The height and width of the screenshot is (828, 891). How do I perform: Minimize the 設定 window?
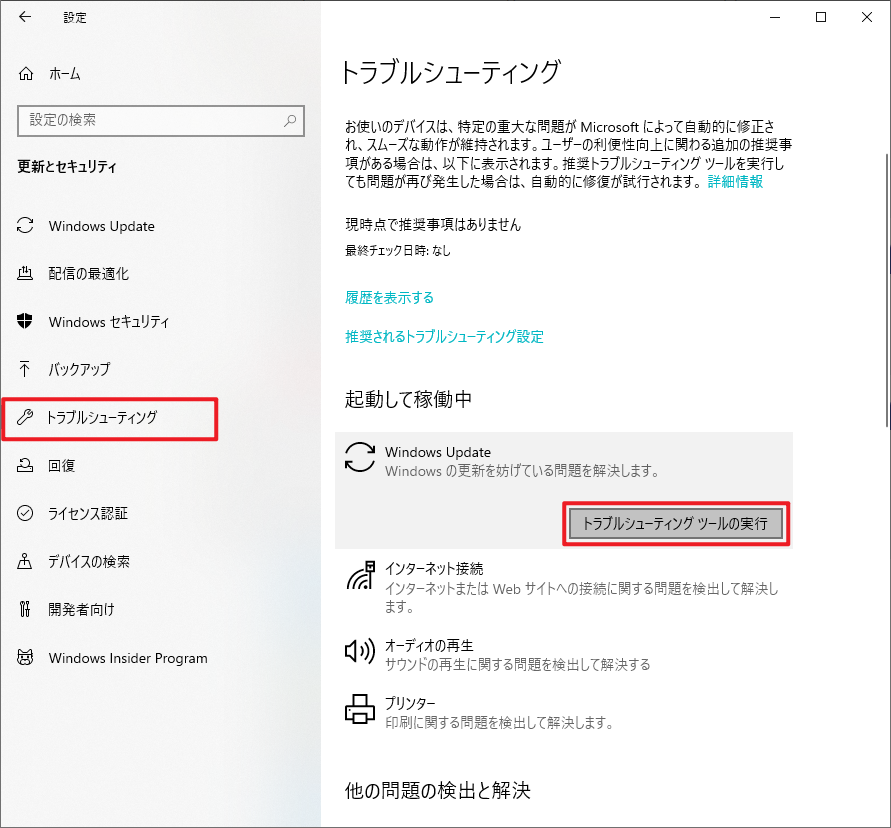coord(775,17)
